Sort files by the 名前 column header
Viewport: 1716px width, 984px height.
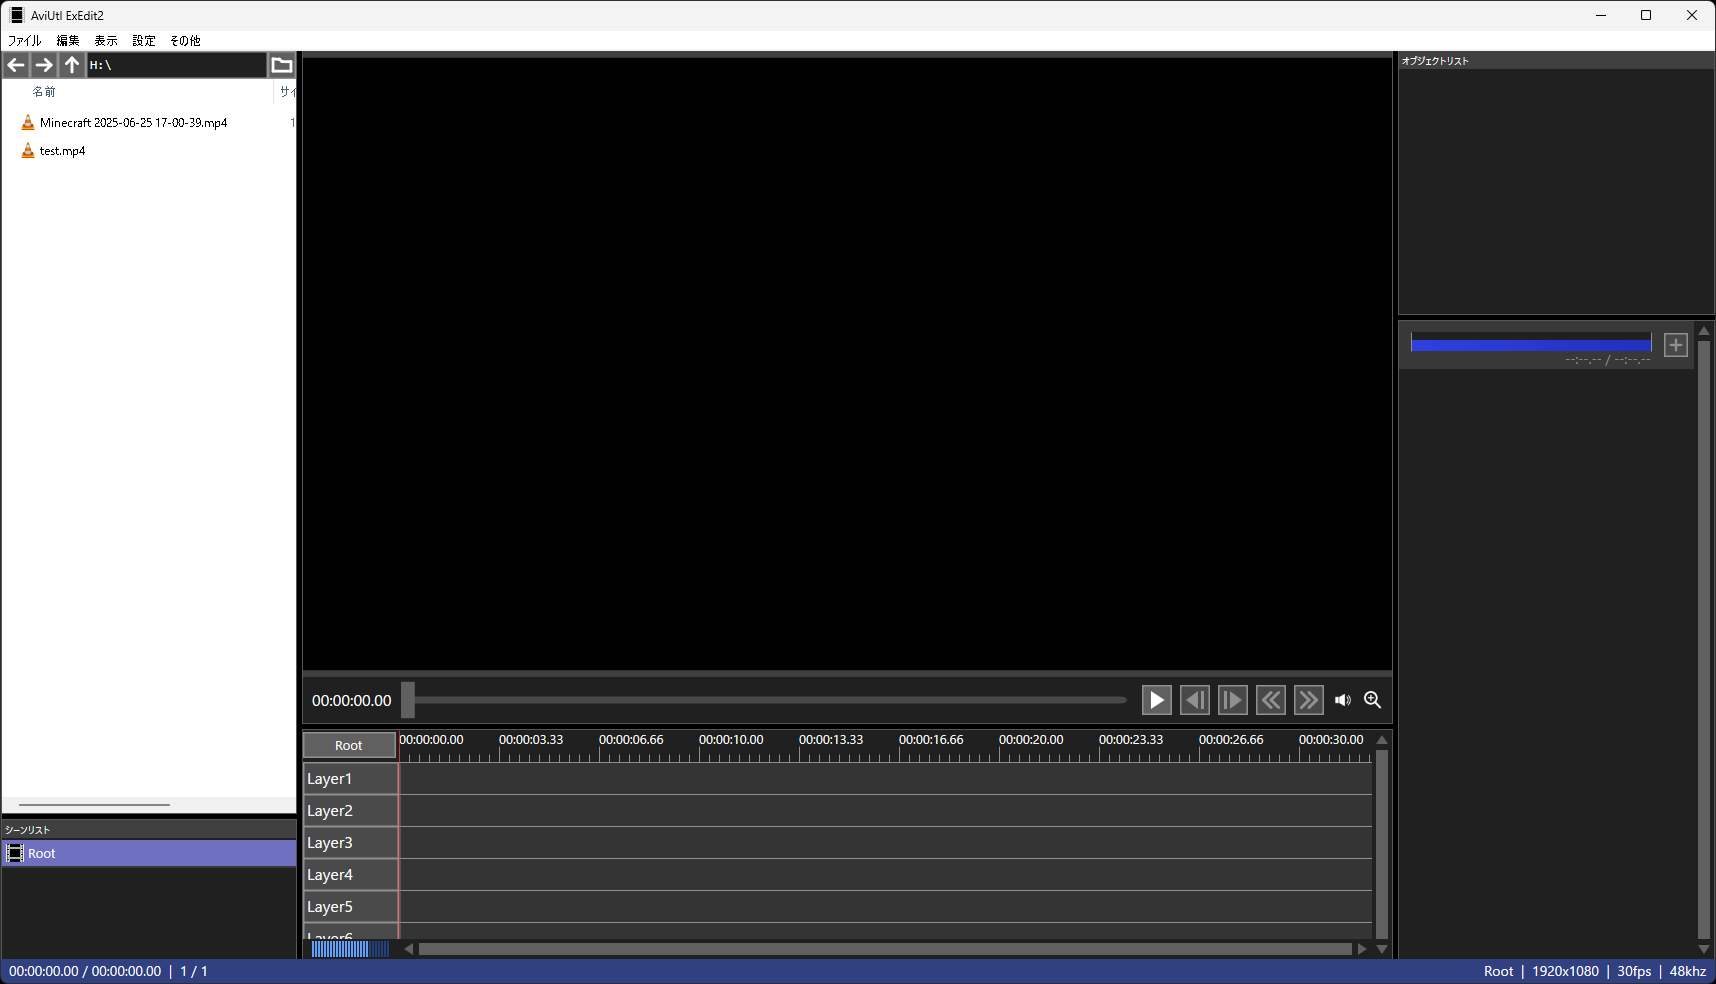44,92
